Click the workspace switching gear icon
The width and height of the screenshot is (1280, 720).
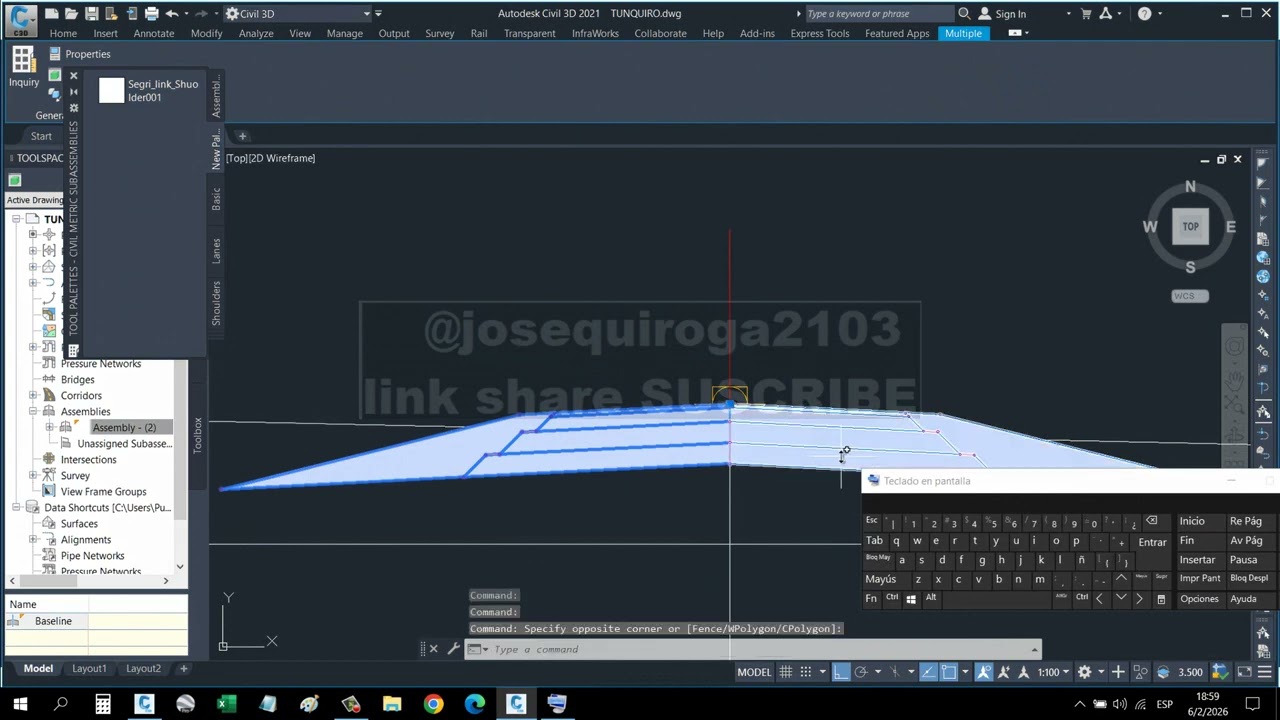(x=1084, y=672)
